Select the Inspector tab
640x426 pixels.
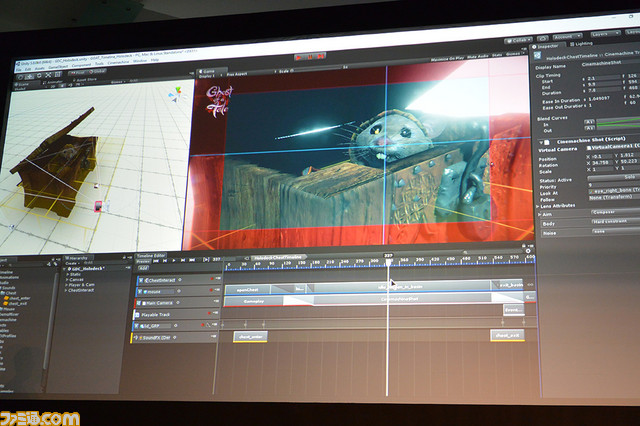click(x=547, y=47)
